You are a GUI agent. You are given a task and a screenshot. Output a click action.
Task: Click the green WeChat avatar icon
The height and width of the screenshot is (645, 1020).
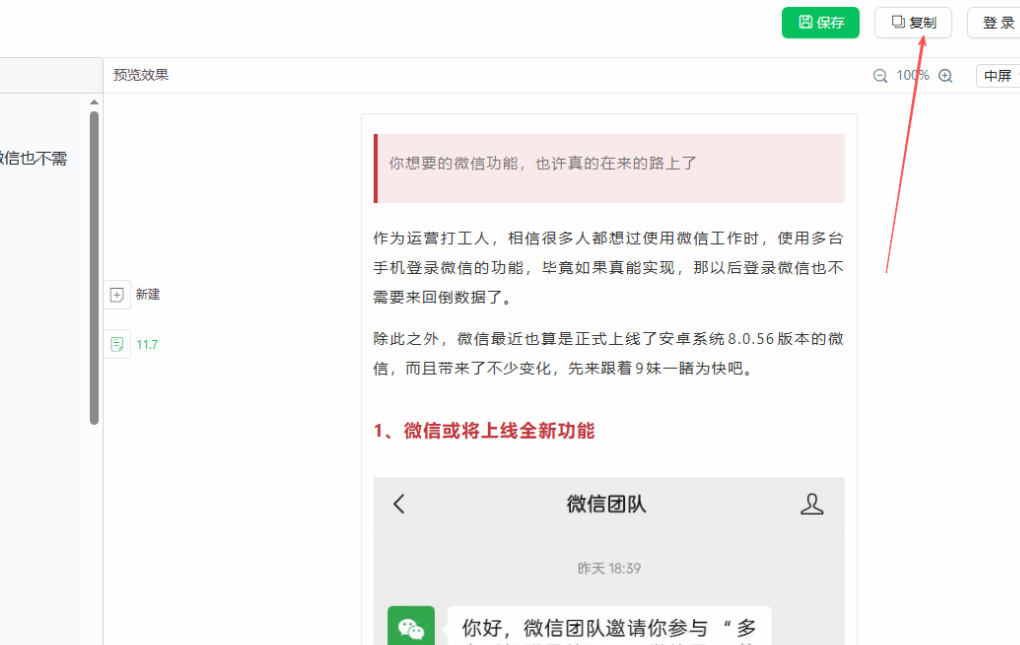(x=411, y=627)
